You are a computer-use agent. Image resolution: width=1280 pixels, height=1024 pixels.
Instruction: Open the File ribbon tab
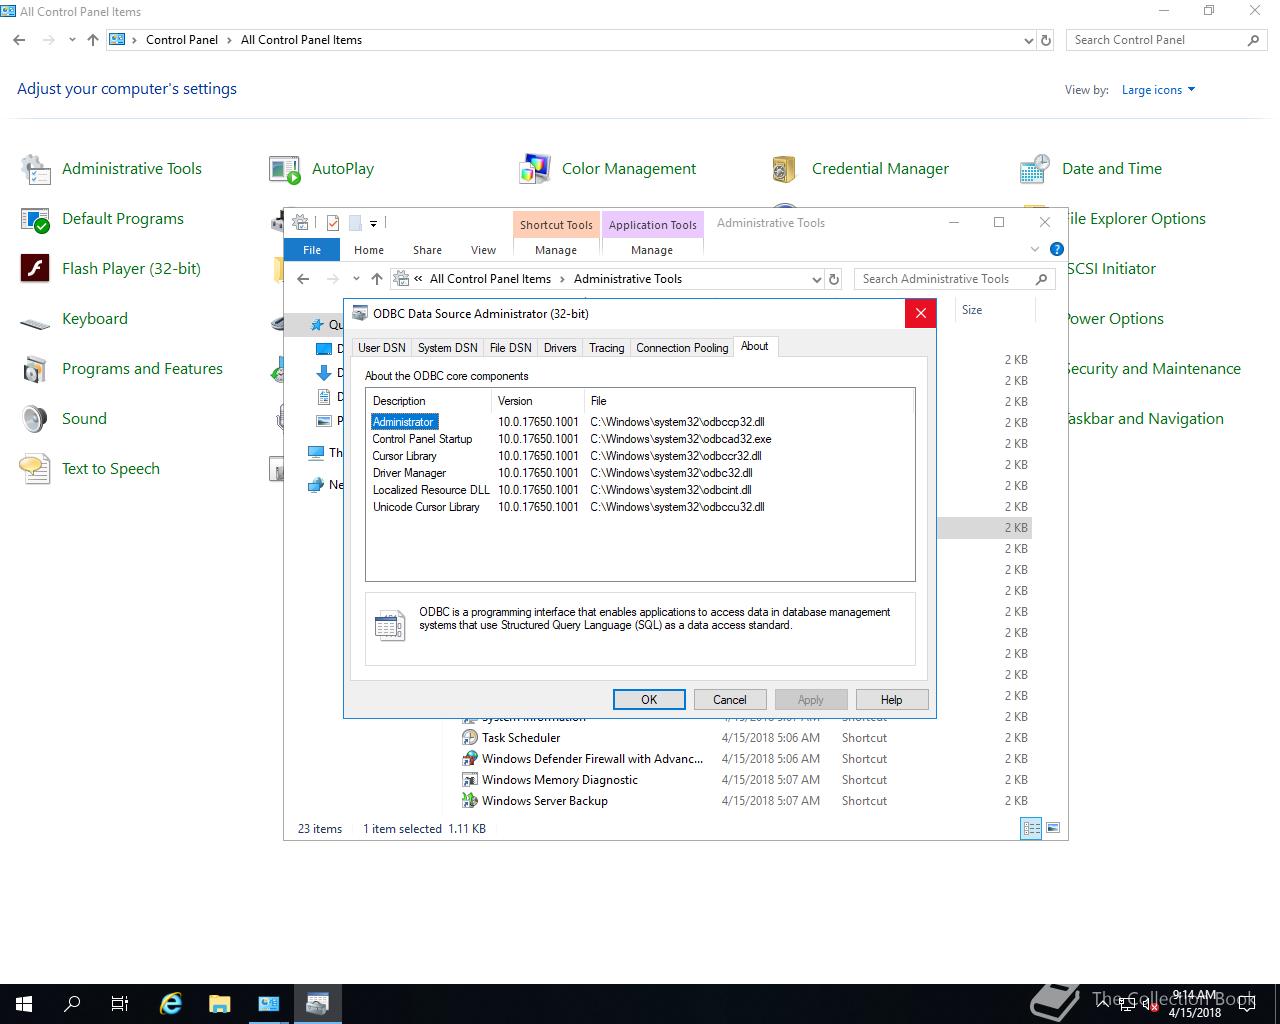point(312,250)
